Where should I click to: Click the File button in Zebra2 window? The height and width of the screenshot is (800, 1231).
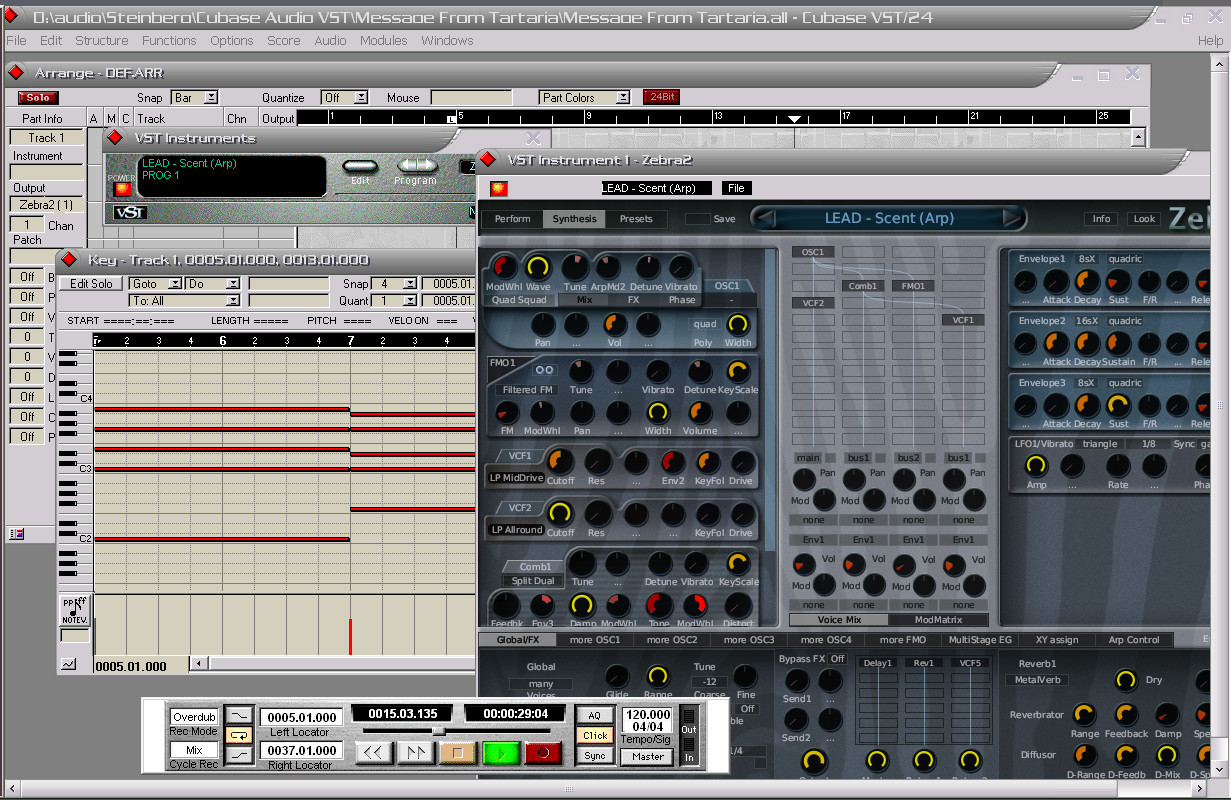click(736, 188)
